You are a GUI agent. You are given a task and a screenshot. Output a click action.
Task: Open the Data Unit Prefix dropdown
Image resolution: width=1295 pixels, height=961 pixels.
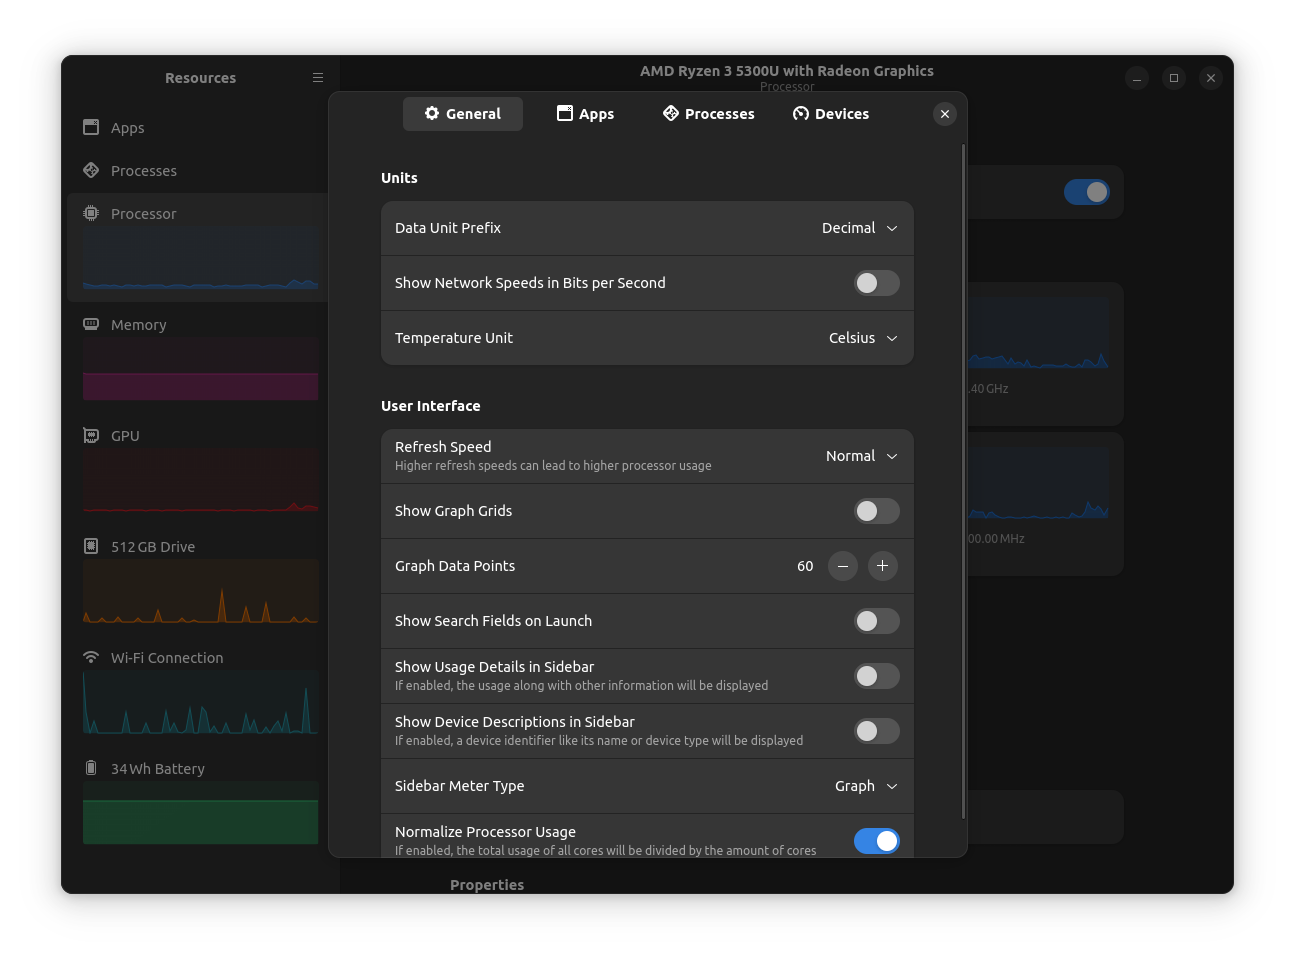point(858,227)
